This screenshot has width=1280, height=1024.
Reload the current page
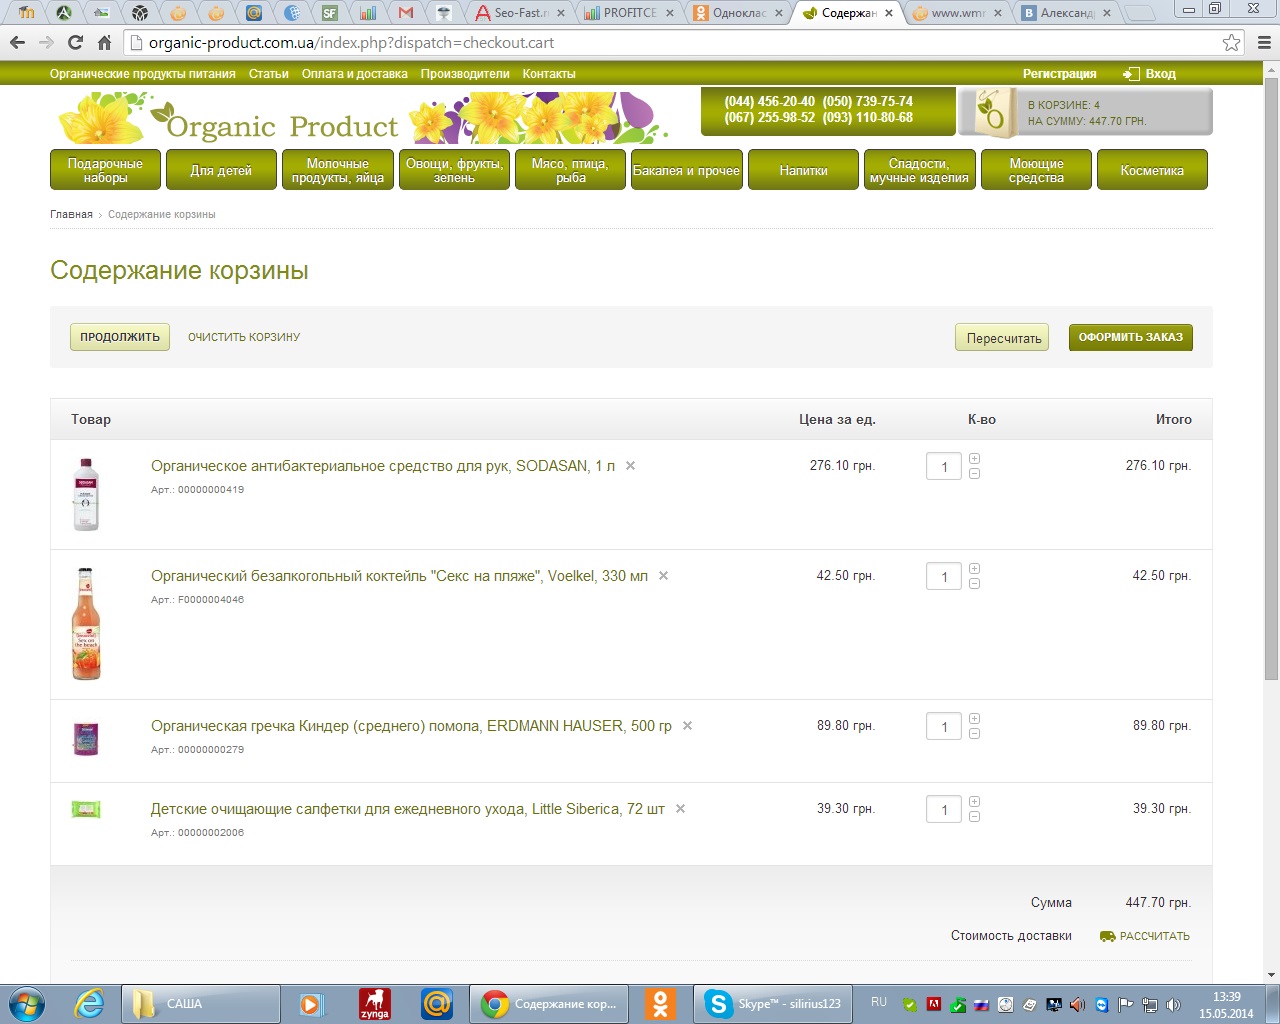[75, 43]
